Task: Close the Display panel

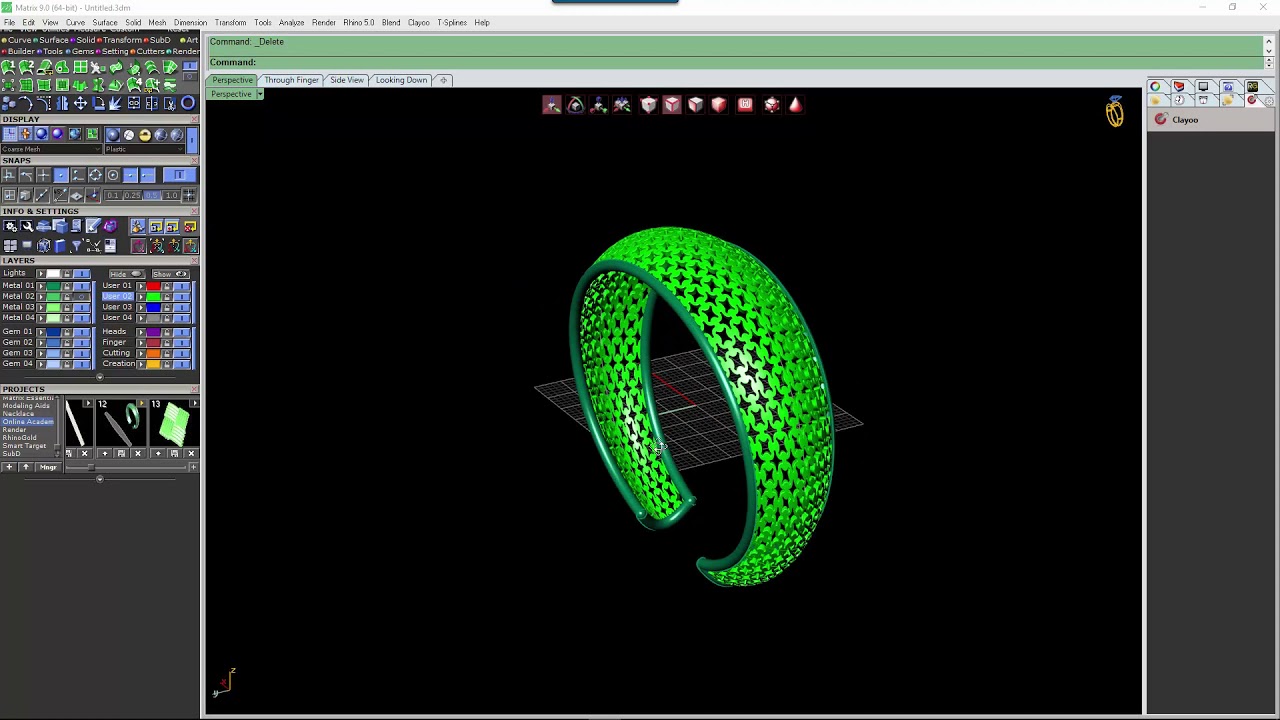Action: [x=194, y=119]
